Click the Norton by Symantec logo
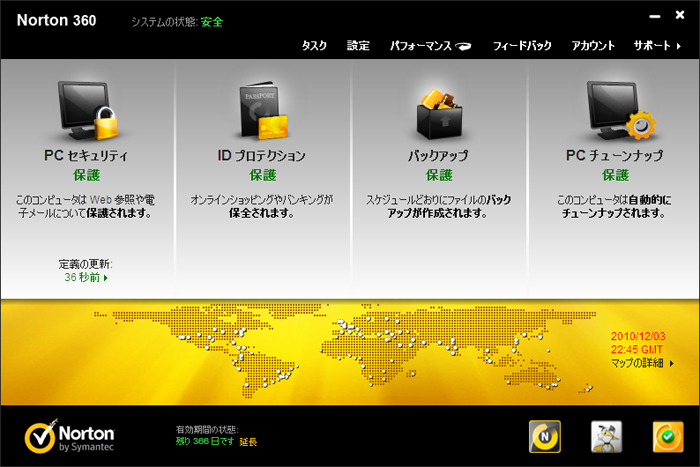Screen dimensions: 700x467 [70, 436]
